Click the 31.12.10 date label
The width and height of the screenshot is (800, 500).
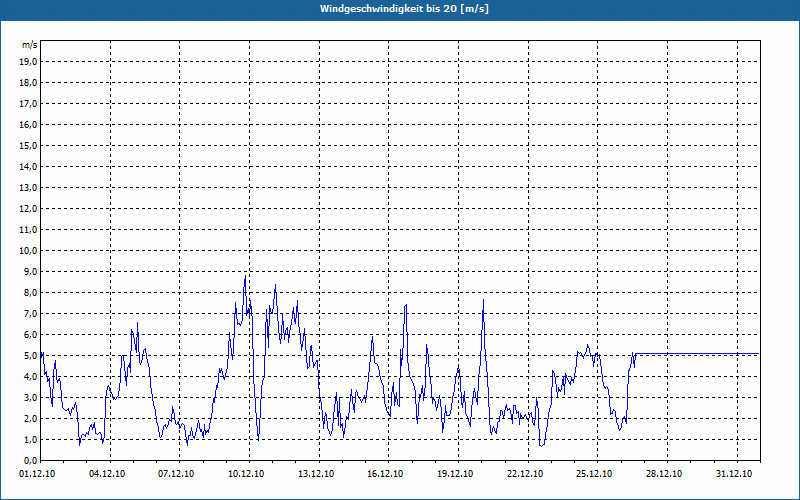coord(734,474)
